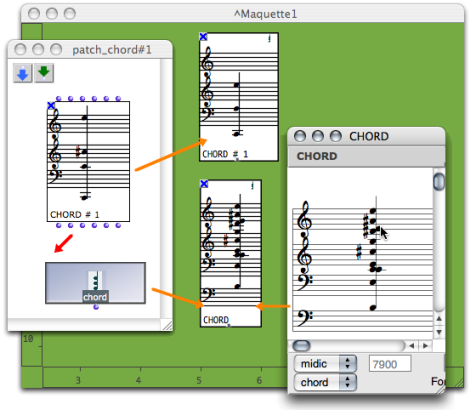Click the top notehead in the CHORD editor score
The height and width of the screenshot is (410, 476).
point(373,211)
